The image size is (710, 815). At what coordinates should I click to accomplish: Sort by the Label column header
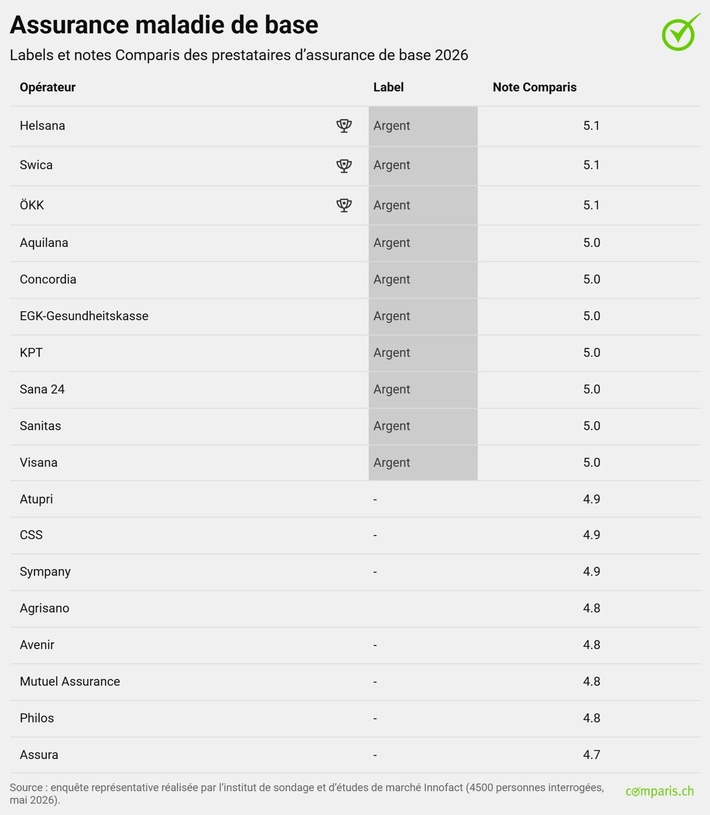[x=388, y=87]
